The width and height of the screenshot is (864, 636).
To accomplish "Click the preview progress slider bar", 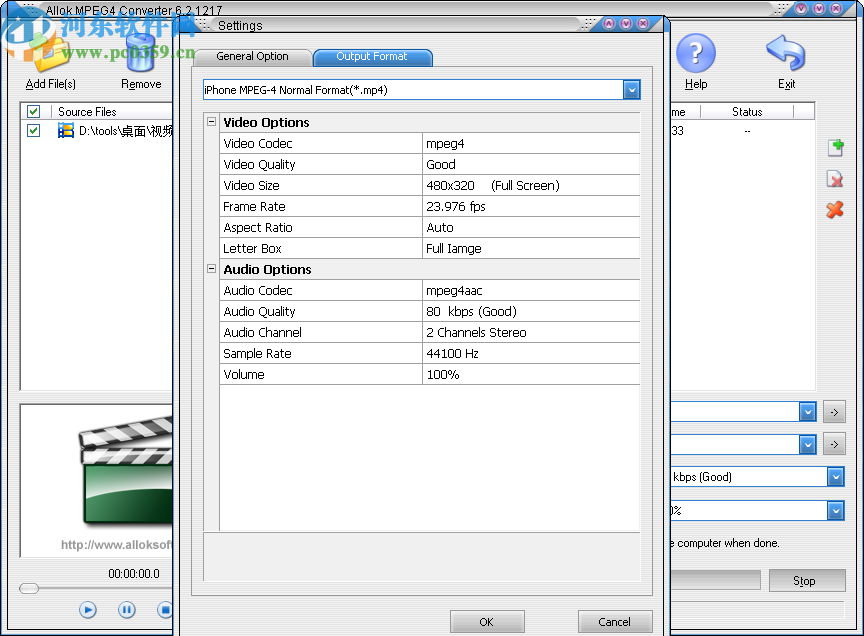I will (x=95, y=590).
